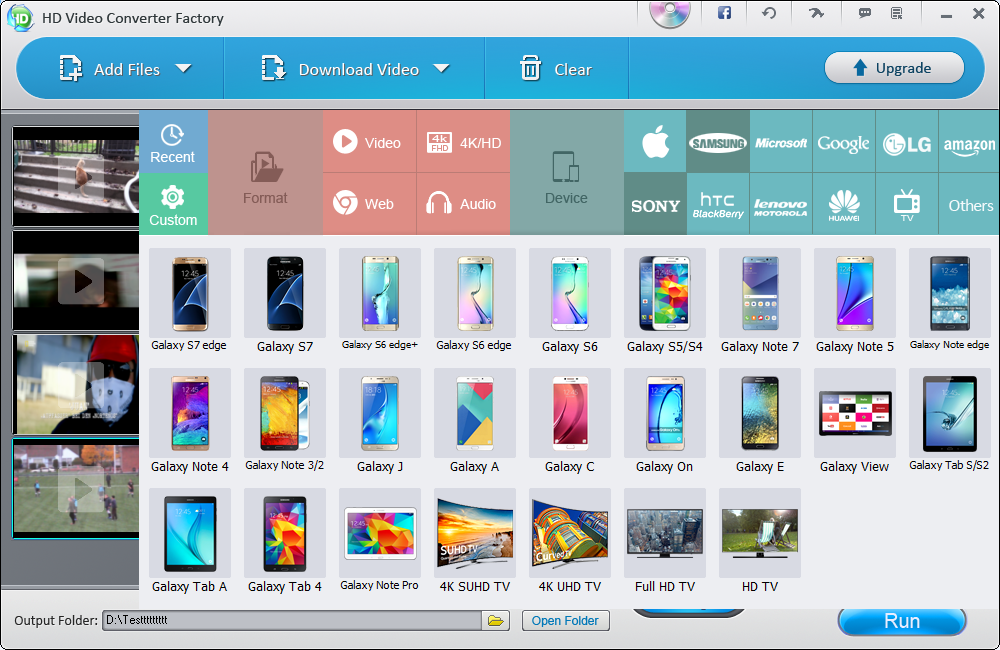Pick the Galaxy S6 profile
Screen dimensions: 1000x650
point(570,301)
